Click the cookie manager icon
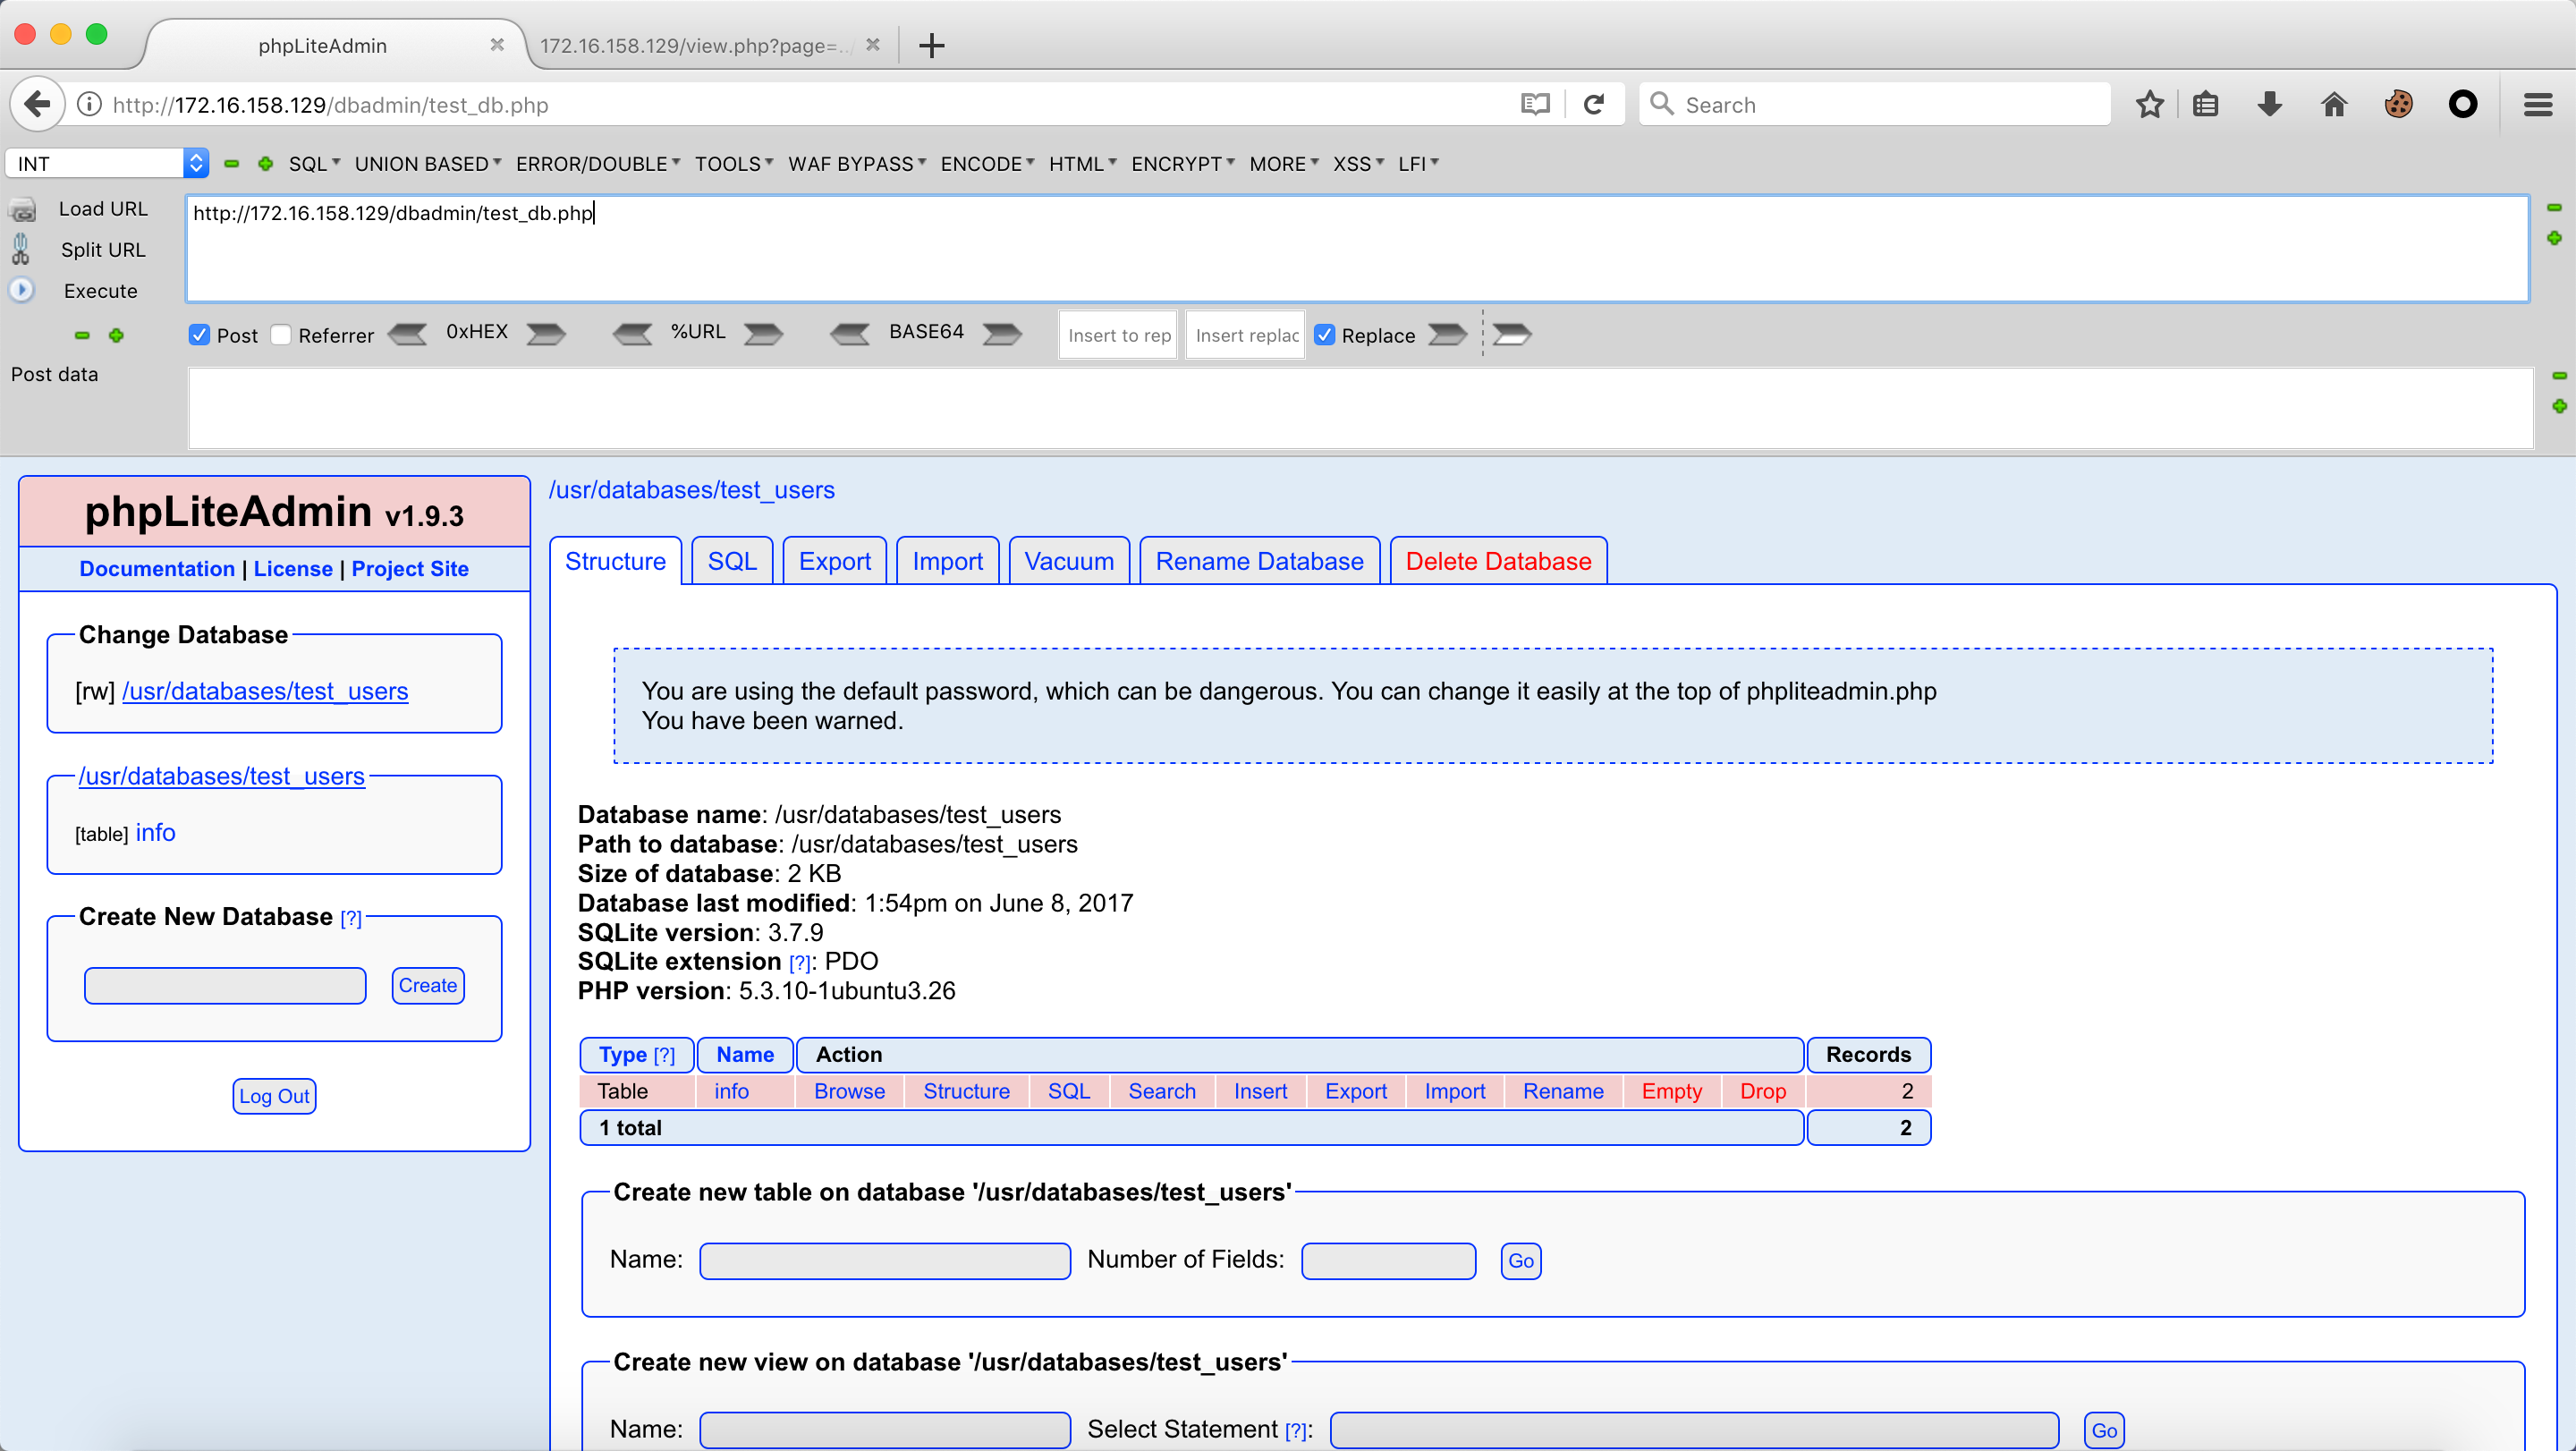This screenshot has width=2576, height=1451. click(x=2398, y=104)
